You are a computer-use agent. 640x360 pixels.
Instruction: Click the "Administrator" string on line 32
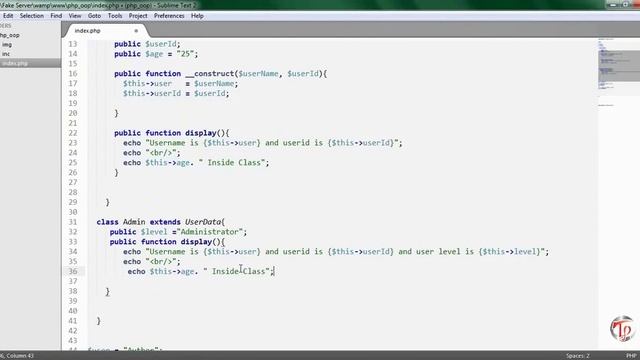coord(209,232)
